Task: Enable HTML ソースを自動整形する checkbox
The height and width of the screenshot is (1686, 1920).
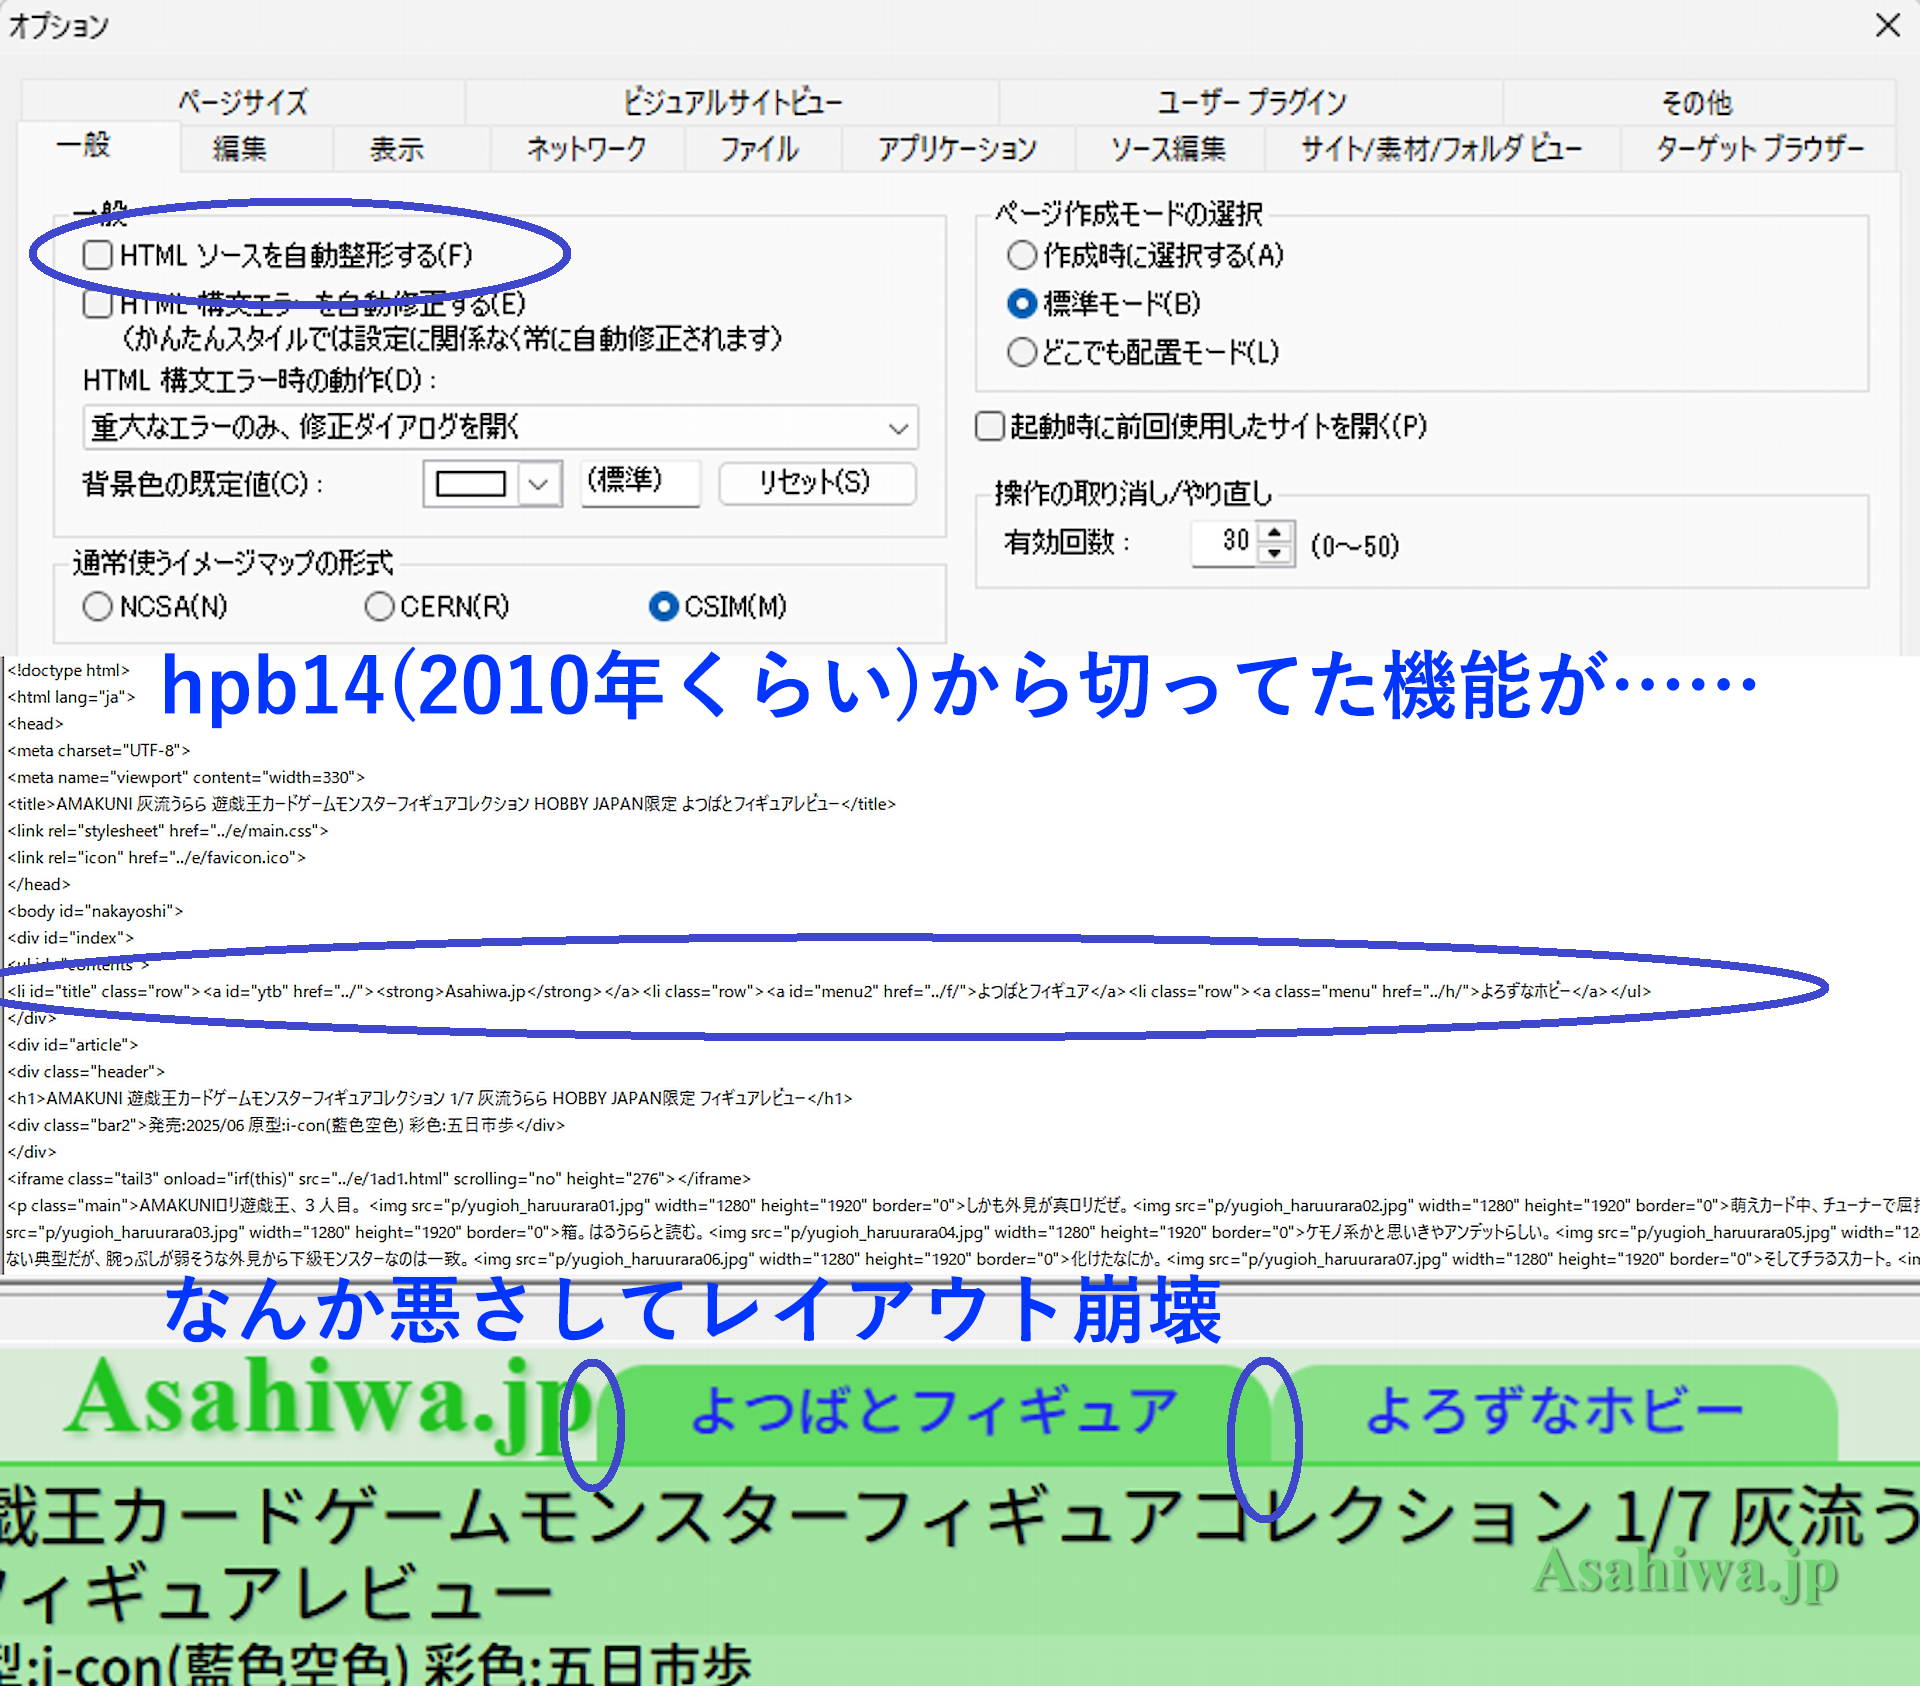Action: [98, 255]
